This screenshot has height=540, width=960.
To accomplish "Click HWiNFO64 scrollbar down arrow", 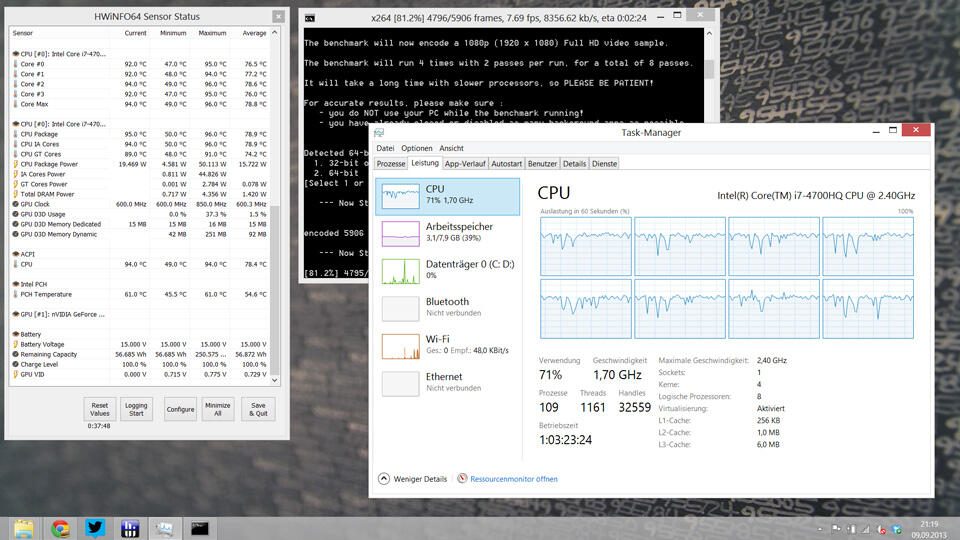I will pos(274,380).
